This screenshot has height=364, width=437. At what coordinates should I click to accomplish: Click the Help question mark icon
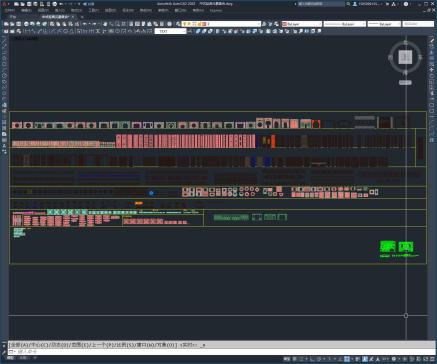pos(406,4)
